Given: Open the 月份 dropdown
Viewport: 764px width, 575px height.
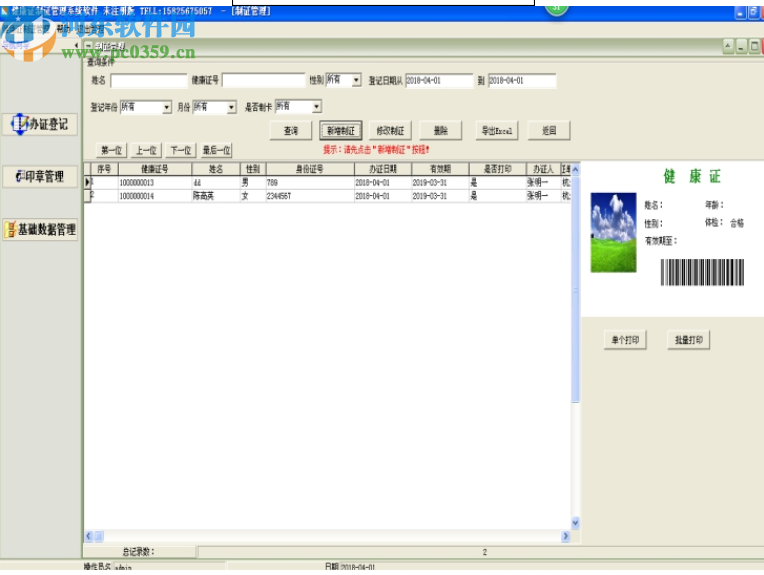Looking at the screenshot, I should [x=214, y=107].
